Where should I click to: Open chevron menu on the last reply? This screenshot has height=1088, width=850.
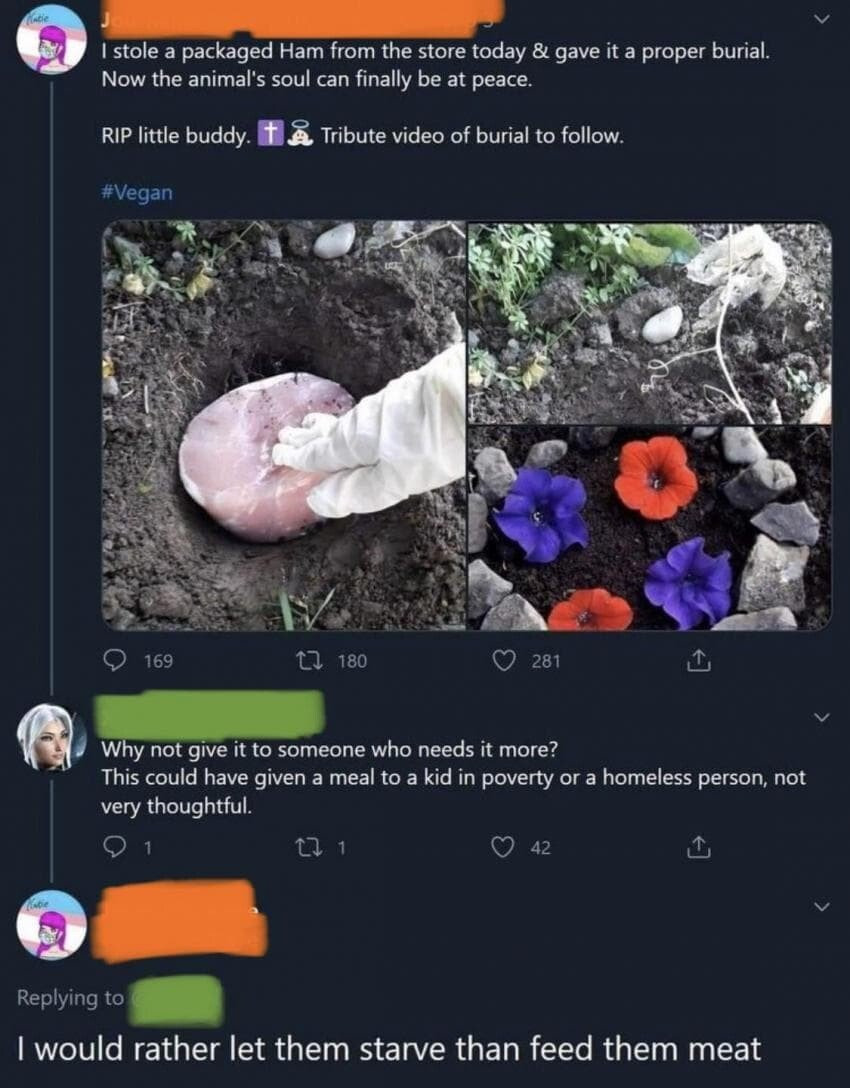coord(821,906)
